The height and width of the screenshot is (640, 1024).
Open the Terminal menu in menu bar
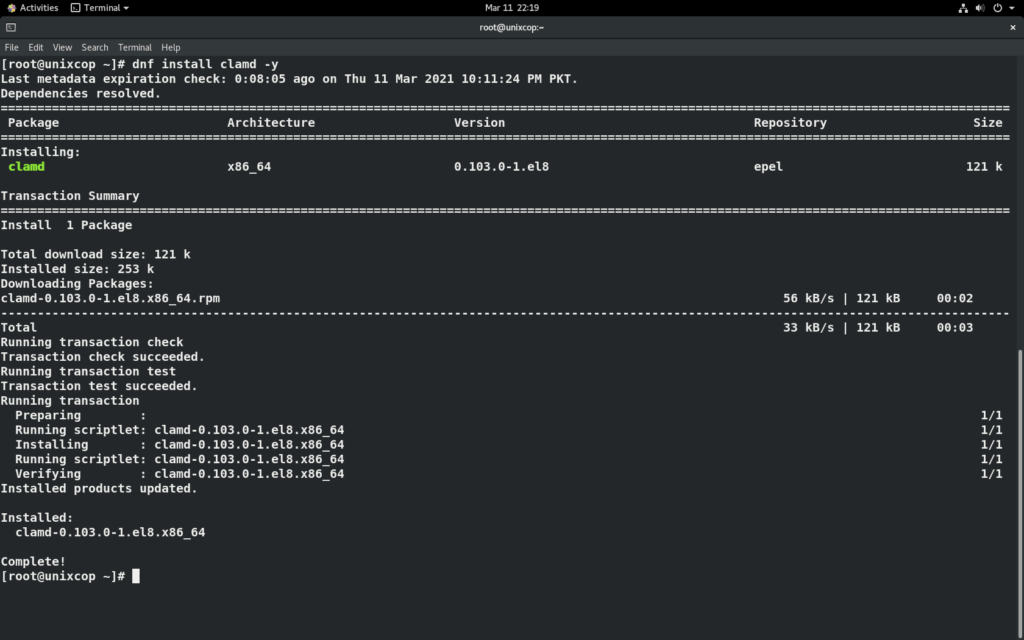click(135, 48)
